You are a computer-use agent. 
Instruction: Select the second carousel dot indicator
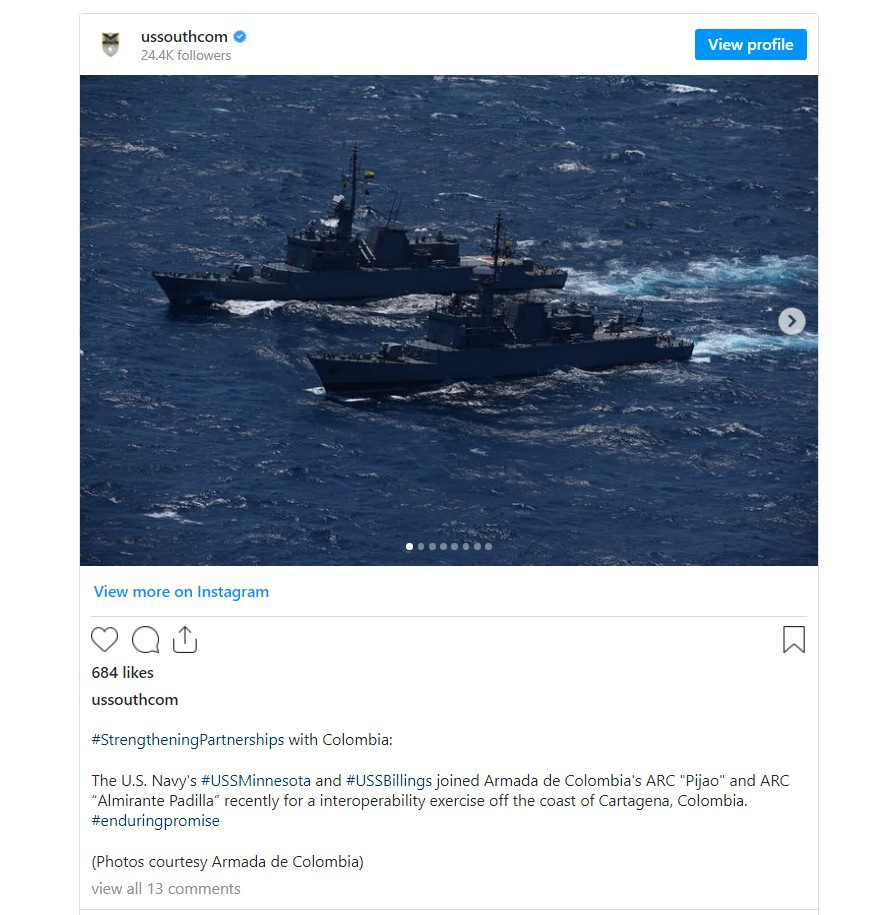421,547
